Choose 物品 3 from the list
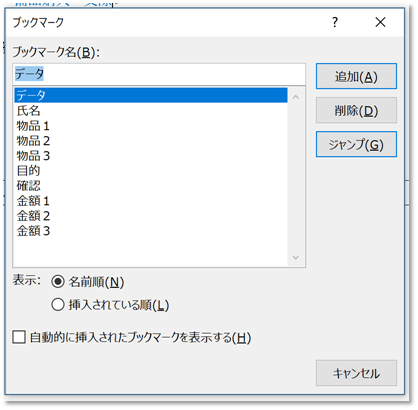 click(151, 156)
